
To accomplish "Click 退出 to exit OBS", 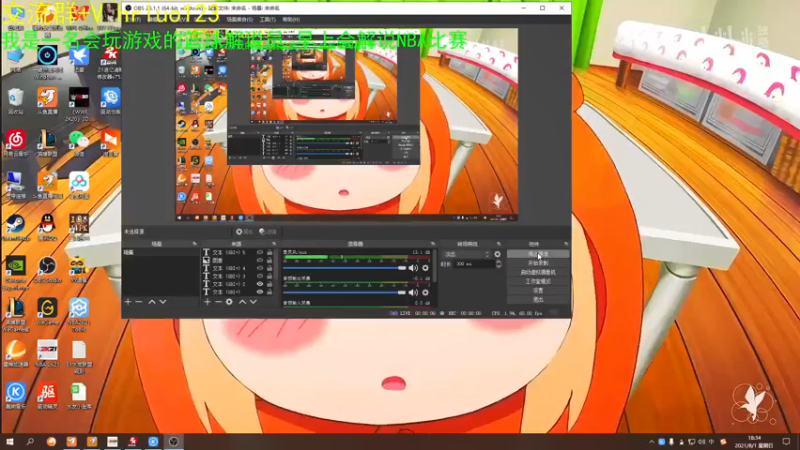I will point(538,299).
